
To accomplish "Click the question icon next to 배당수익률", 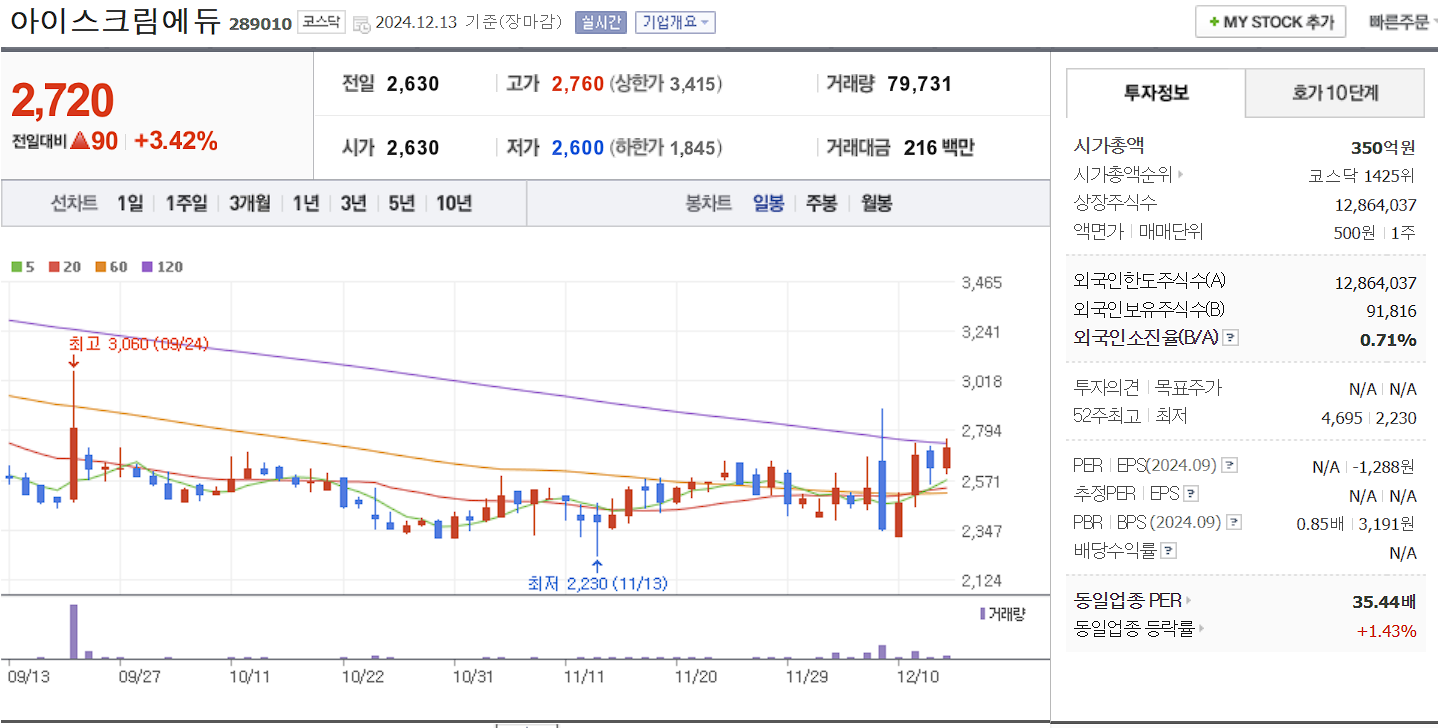I will 1169,550.
